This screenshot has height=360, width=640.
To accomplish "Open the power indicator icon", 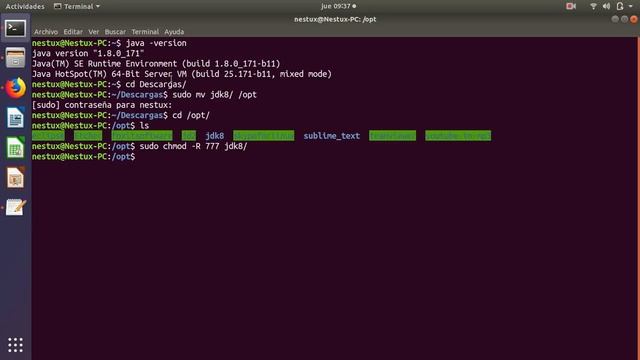I will tap(620, 6).
